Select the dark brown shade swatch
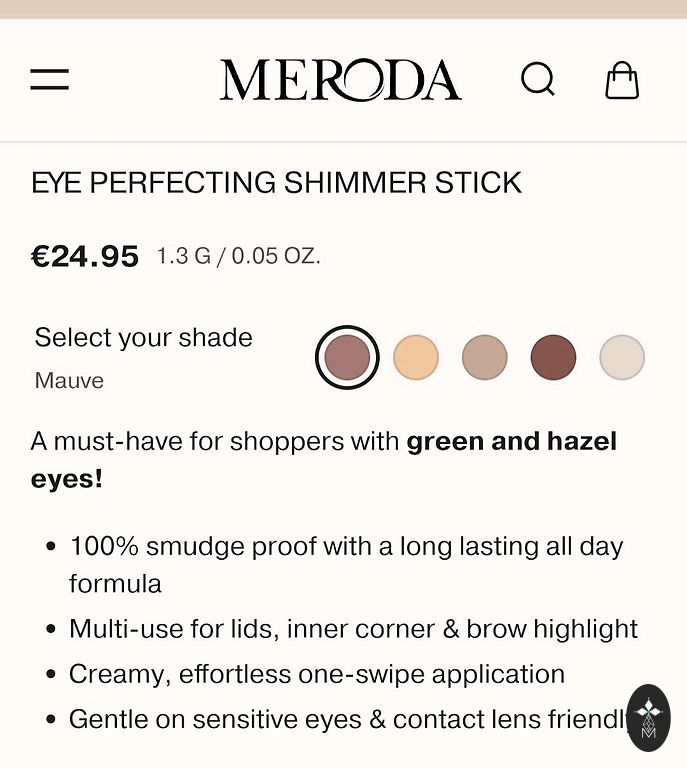Screen dimensions: 687x768 553,357
